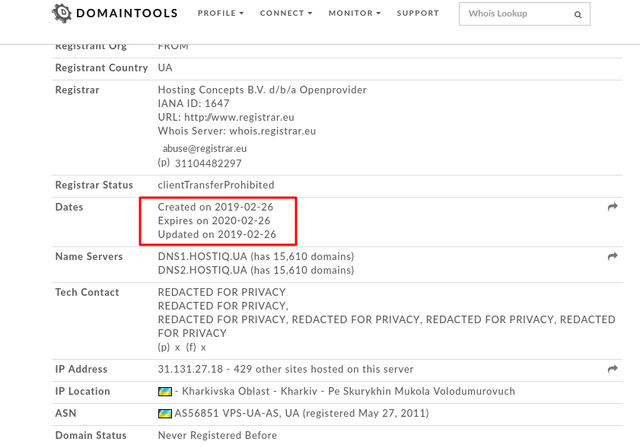Viewport: 640px width, 447px height.
Task: Click the 'IANA ID: 1647' line
Action: pos(193,103)
